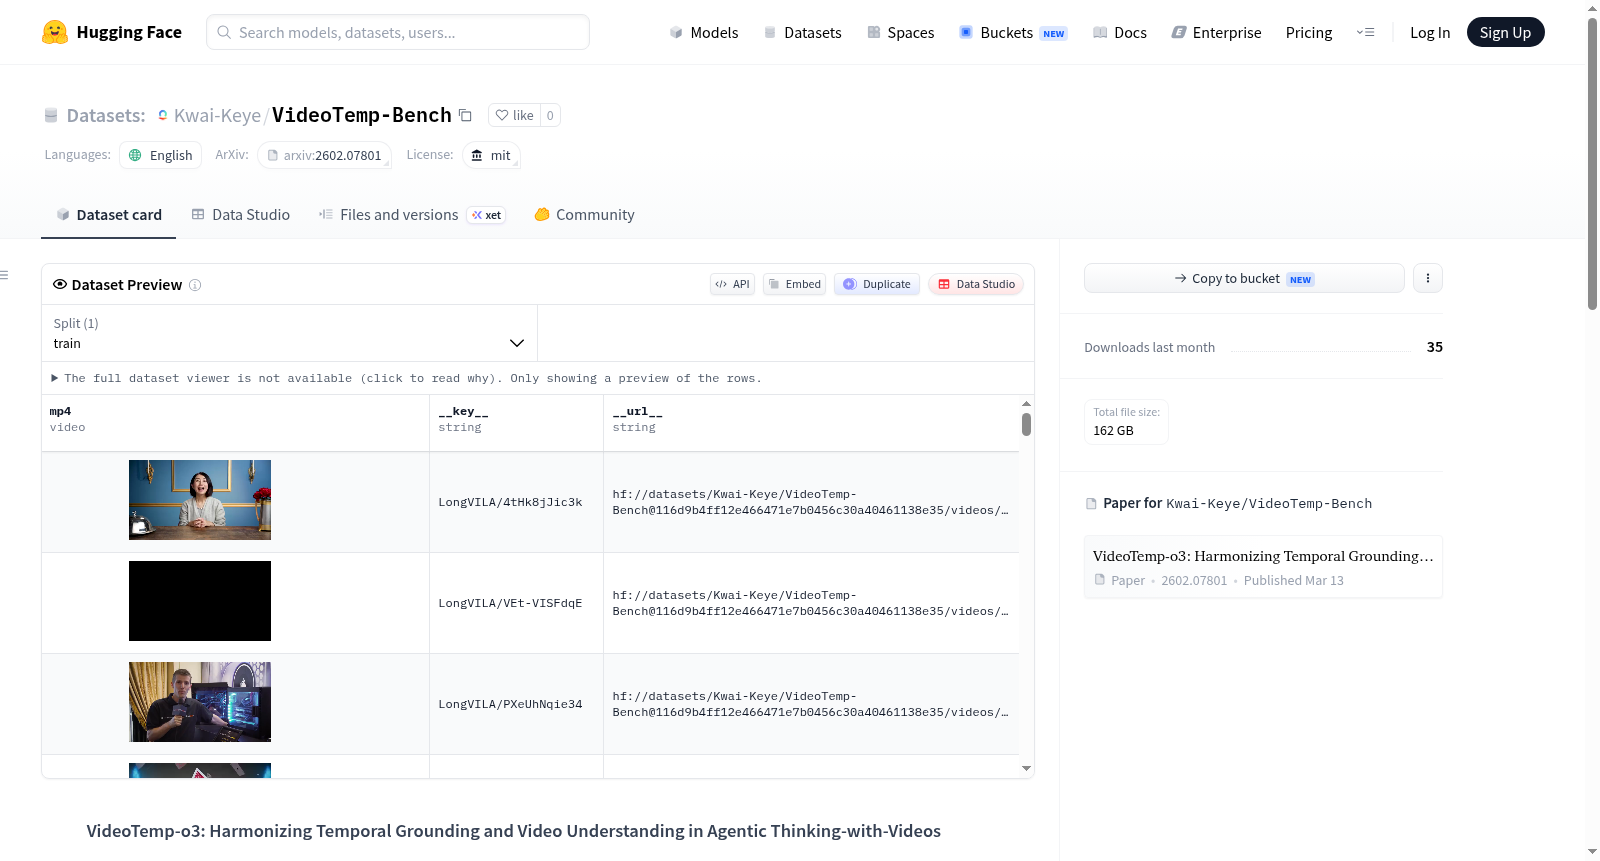The width and height of the screenshot is (1600, 861).
Task: Click the Dataset Preview info icon
Action: tap(195, 285)
